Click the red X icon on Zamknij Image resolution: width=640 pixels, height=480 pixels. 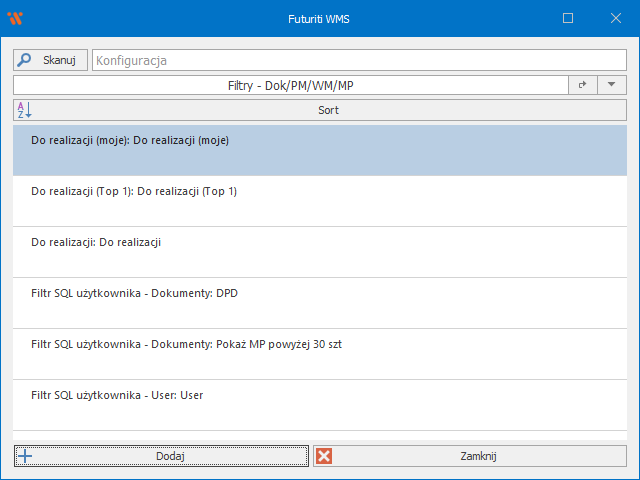click(324, 456)
